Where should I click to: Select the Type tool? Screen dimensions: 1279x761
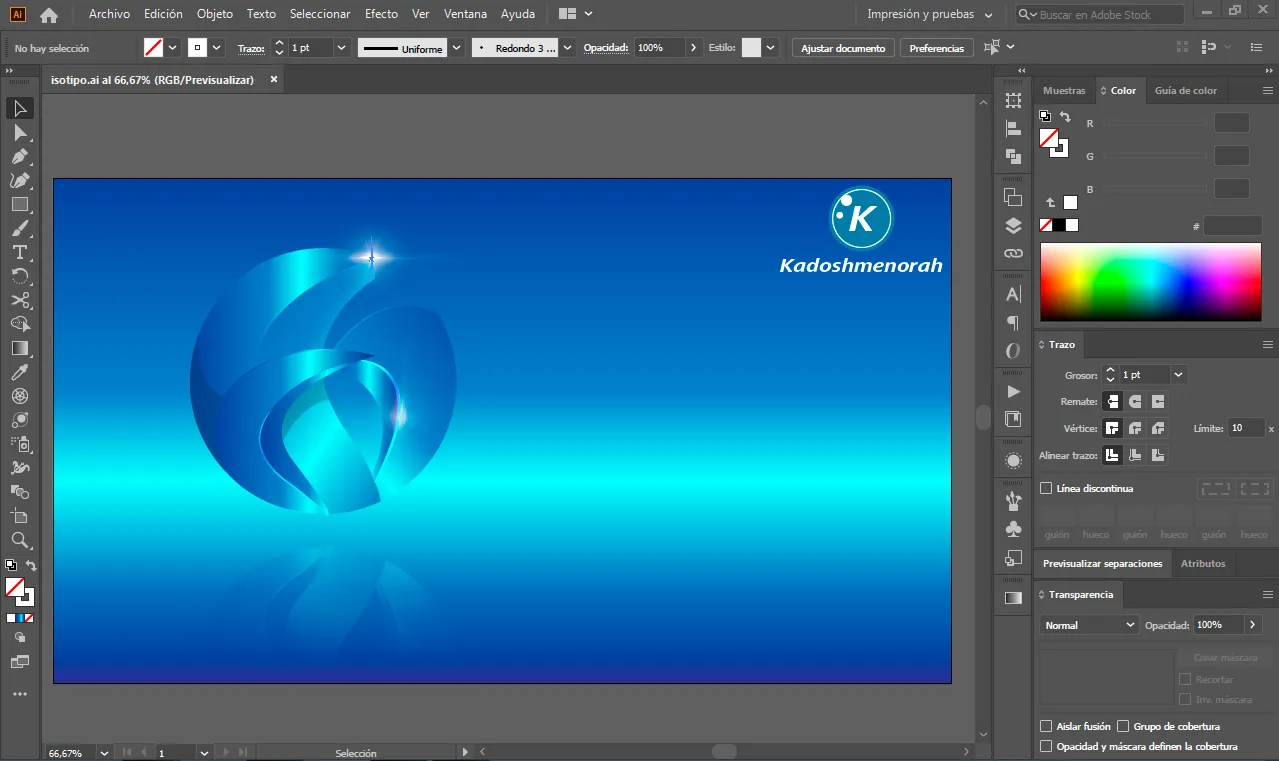point(19,253)
